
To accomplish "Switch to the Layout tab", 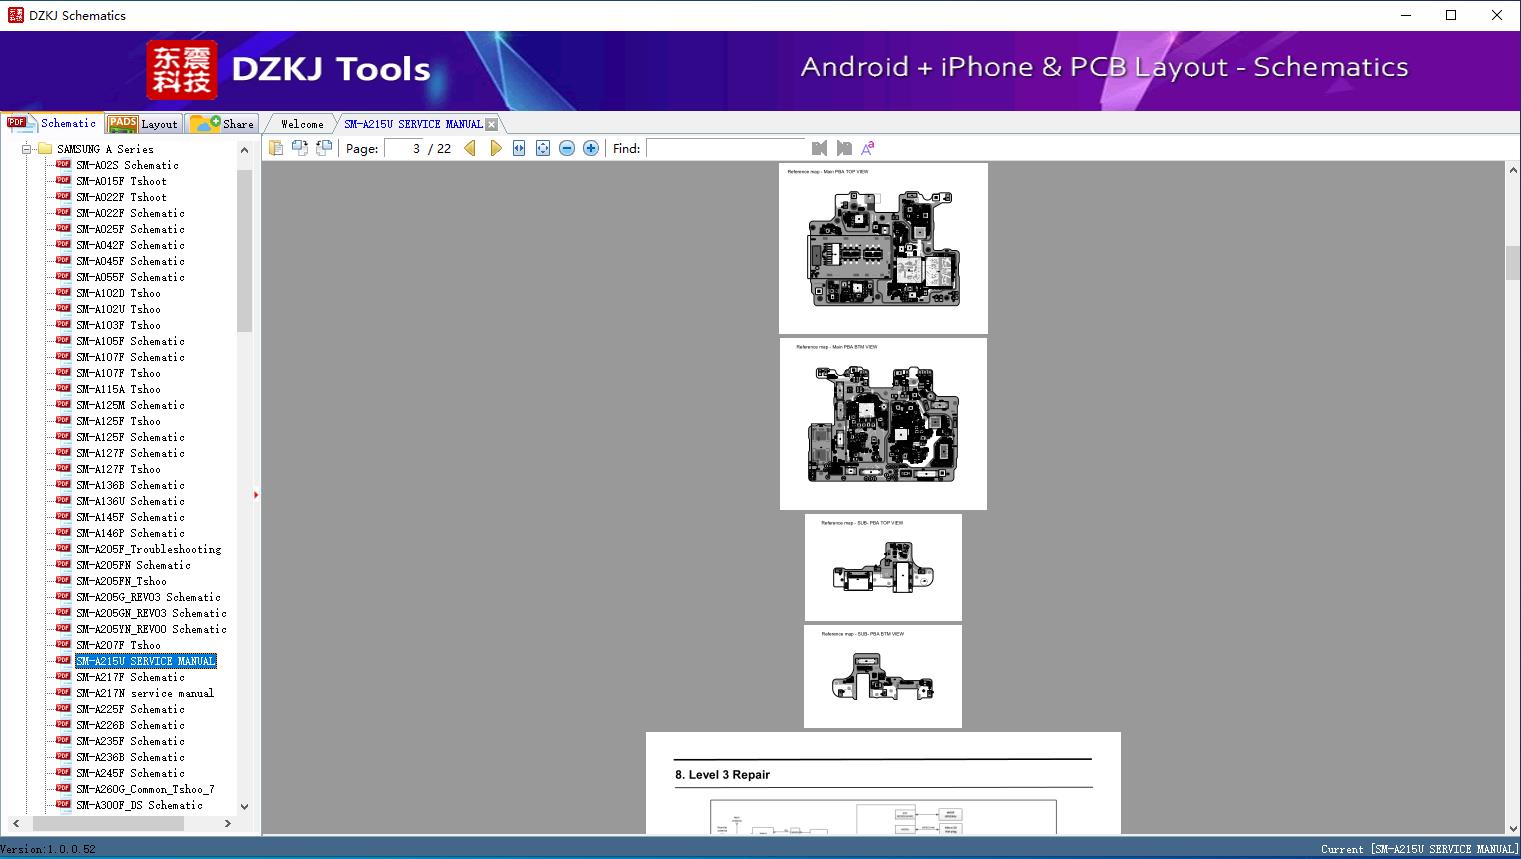I will pos(143,124).
